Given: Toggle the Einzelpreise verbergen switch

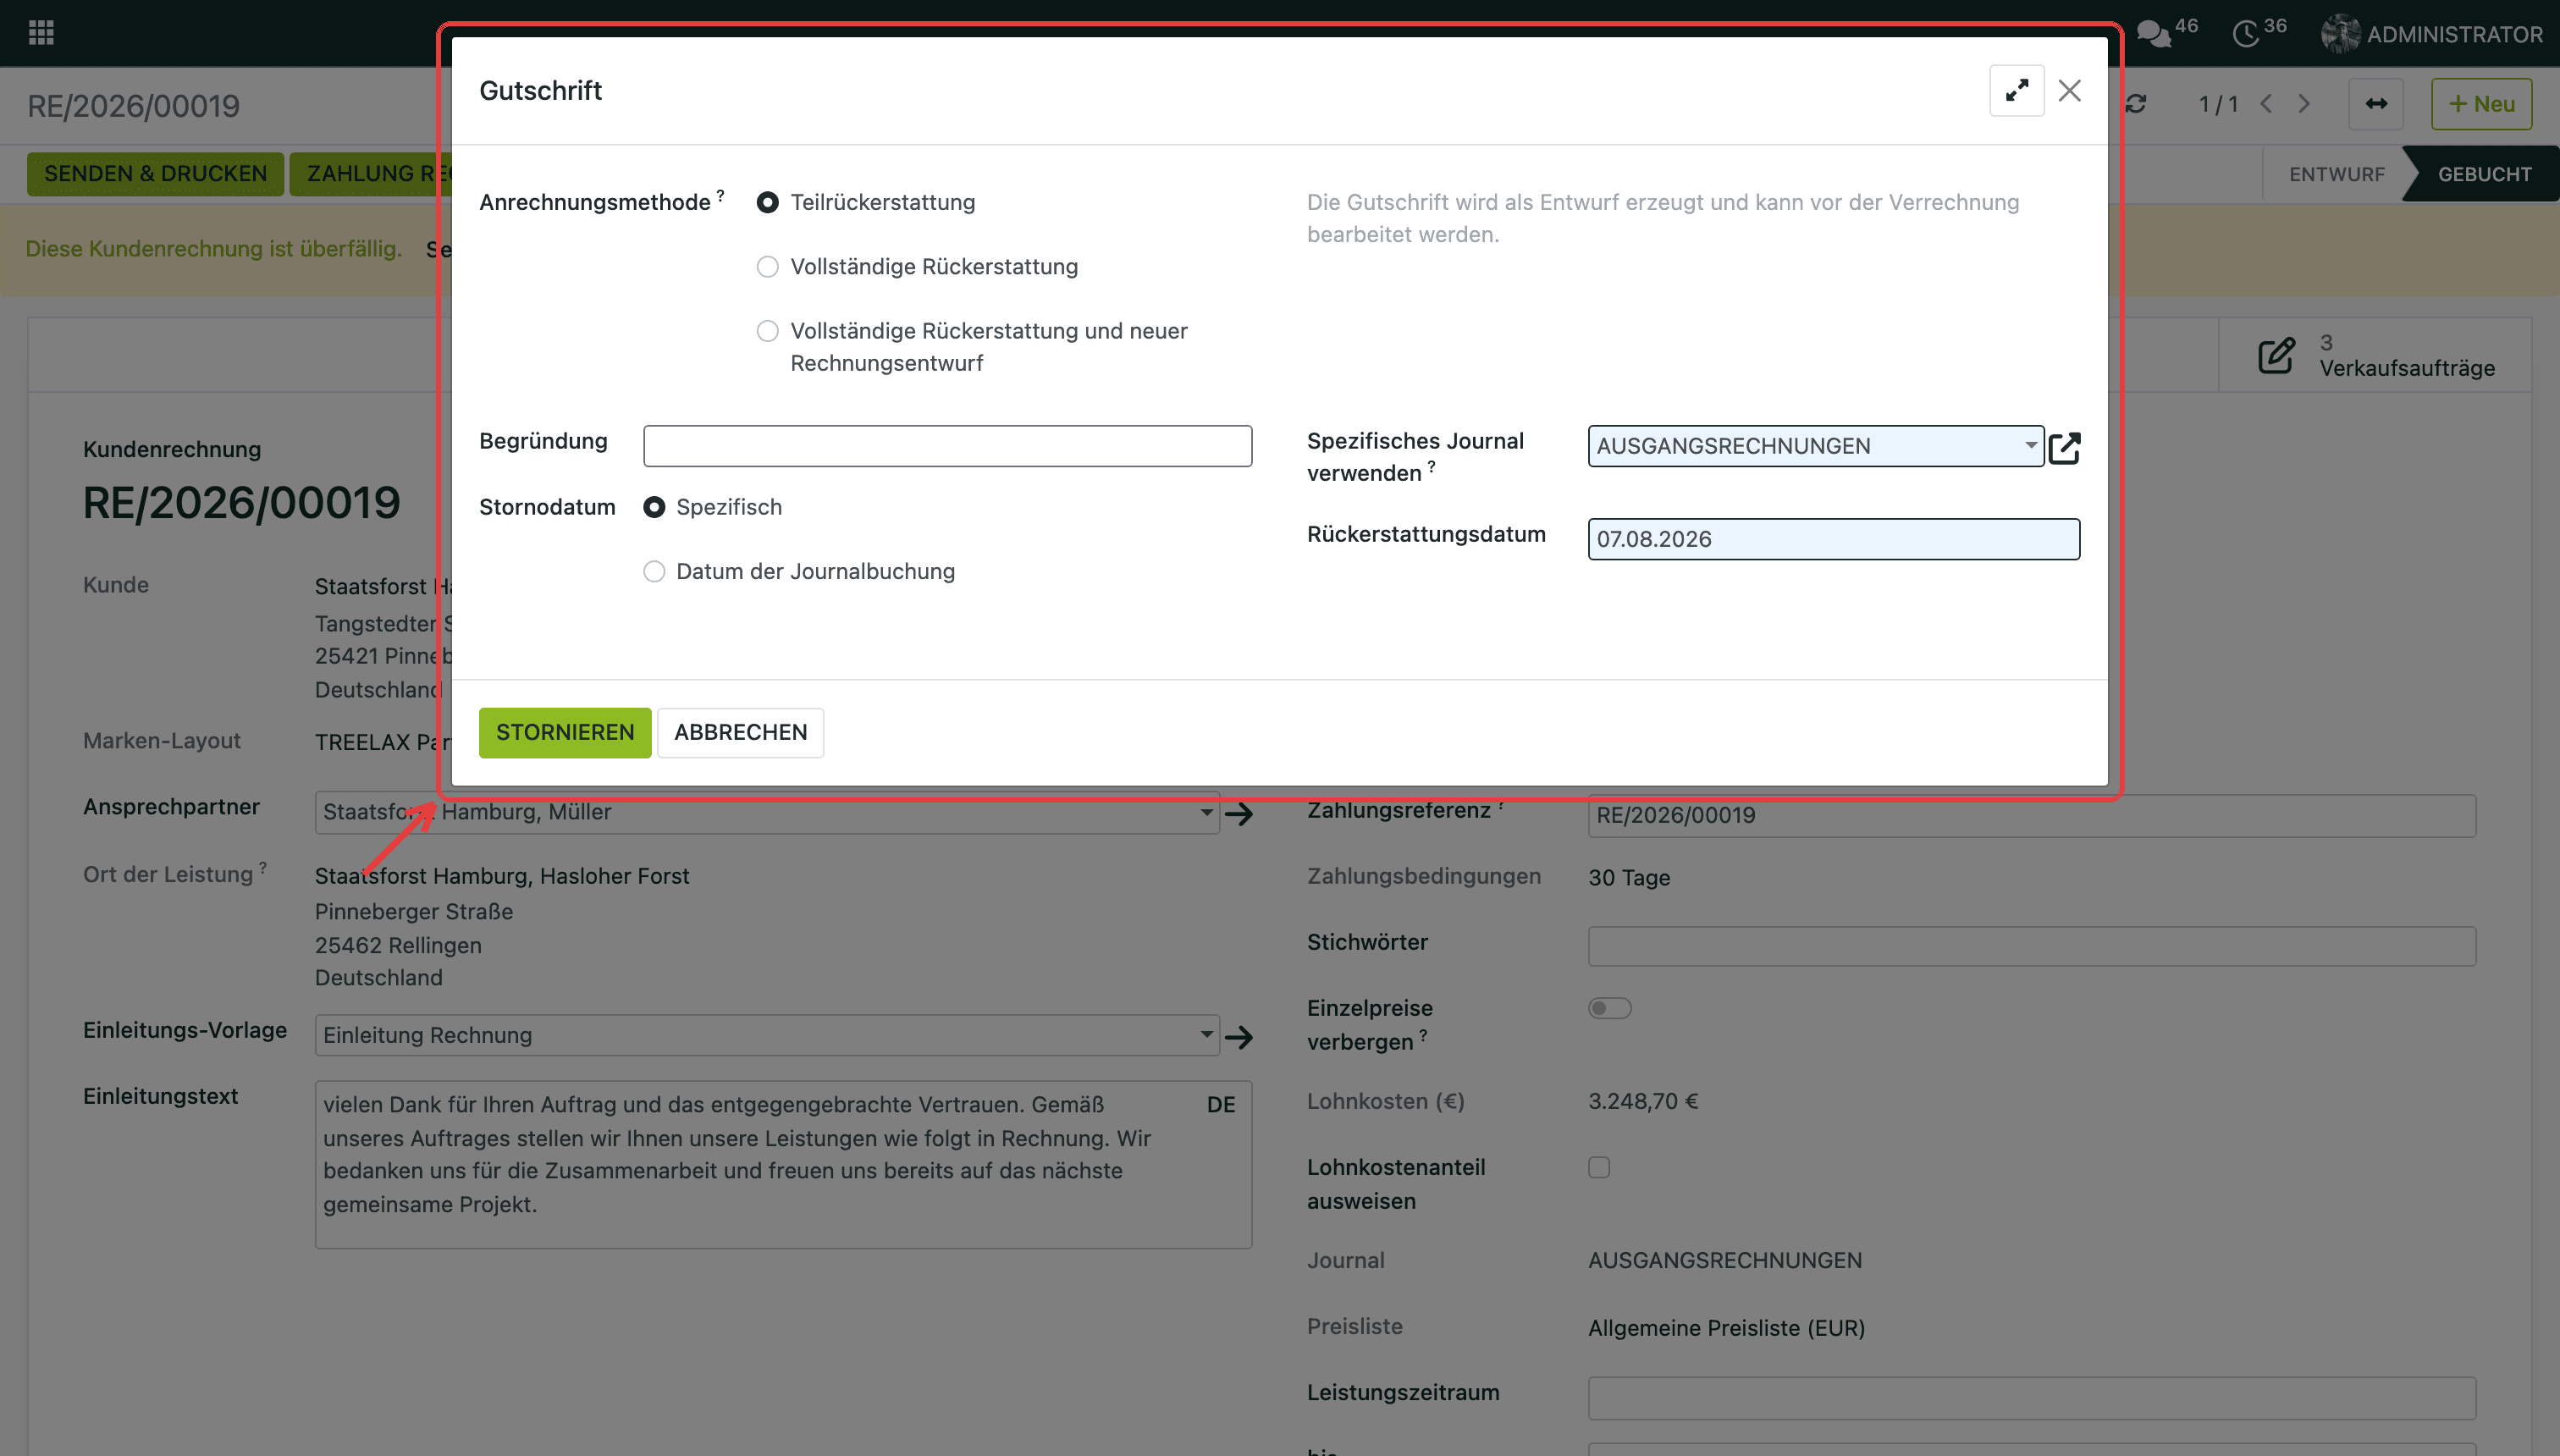Looking at the screenshot, I should click(1610, 1008).
